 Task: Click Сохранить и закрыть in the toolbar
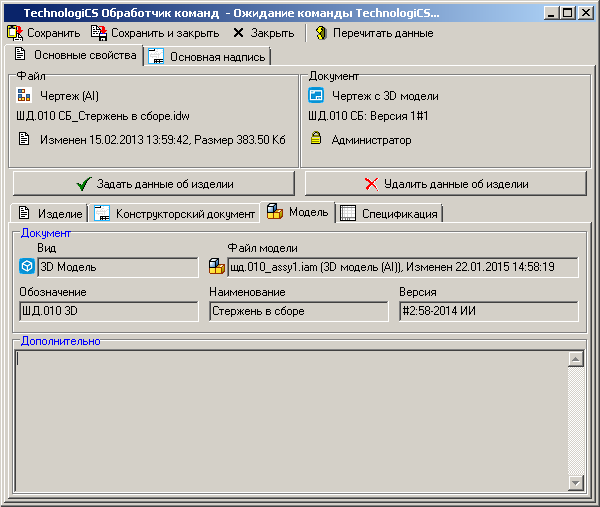point(154,33)
